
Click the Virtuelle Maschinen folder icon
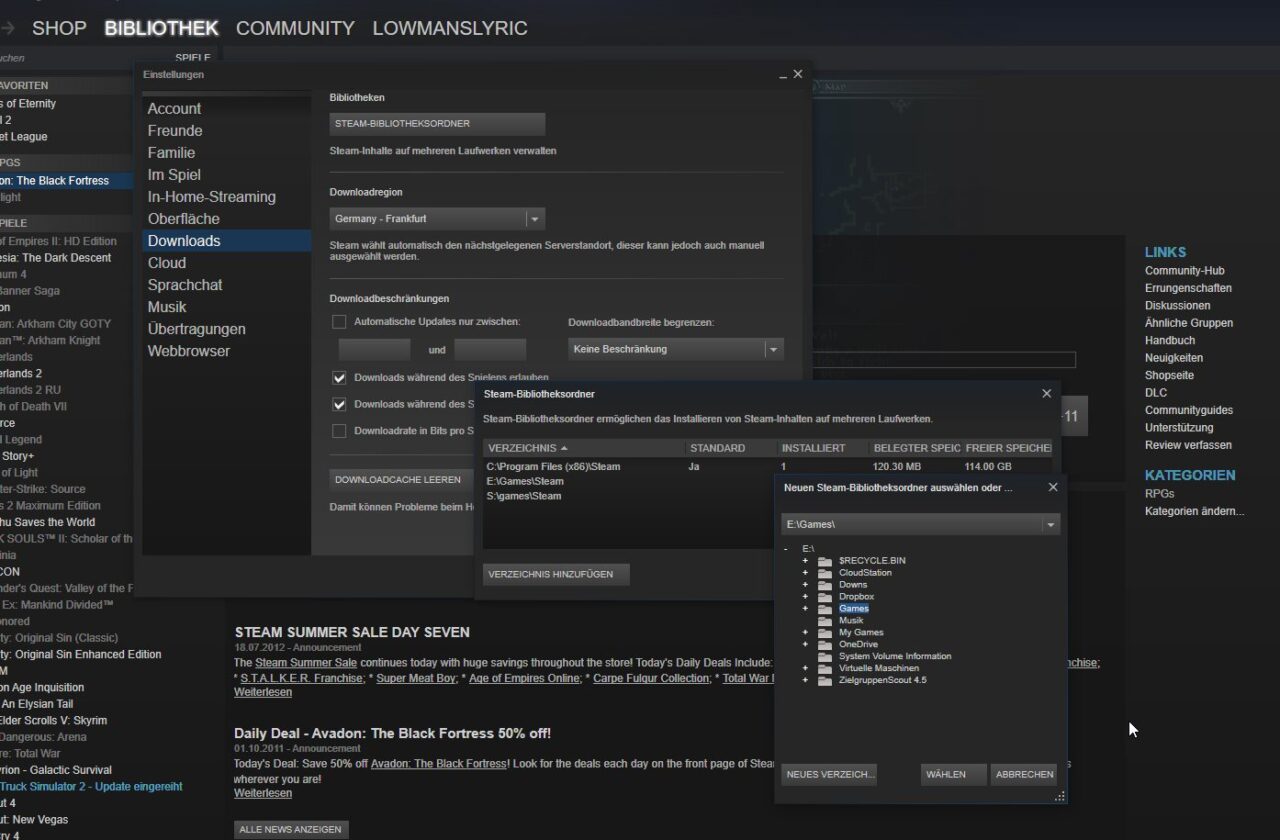point(824,669)
